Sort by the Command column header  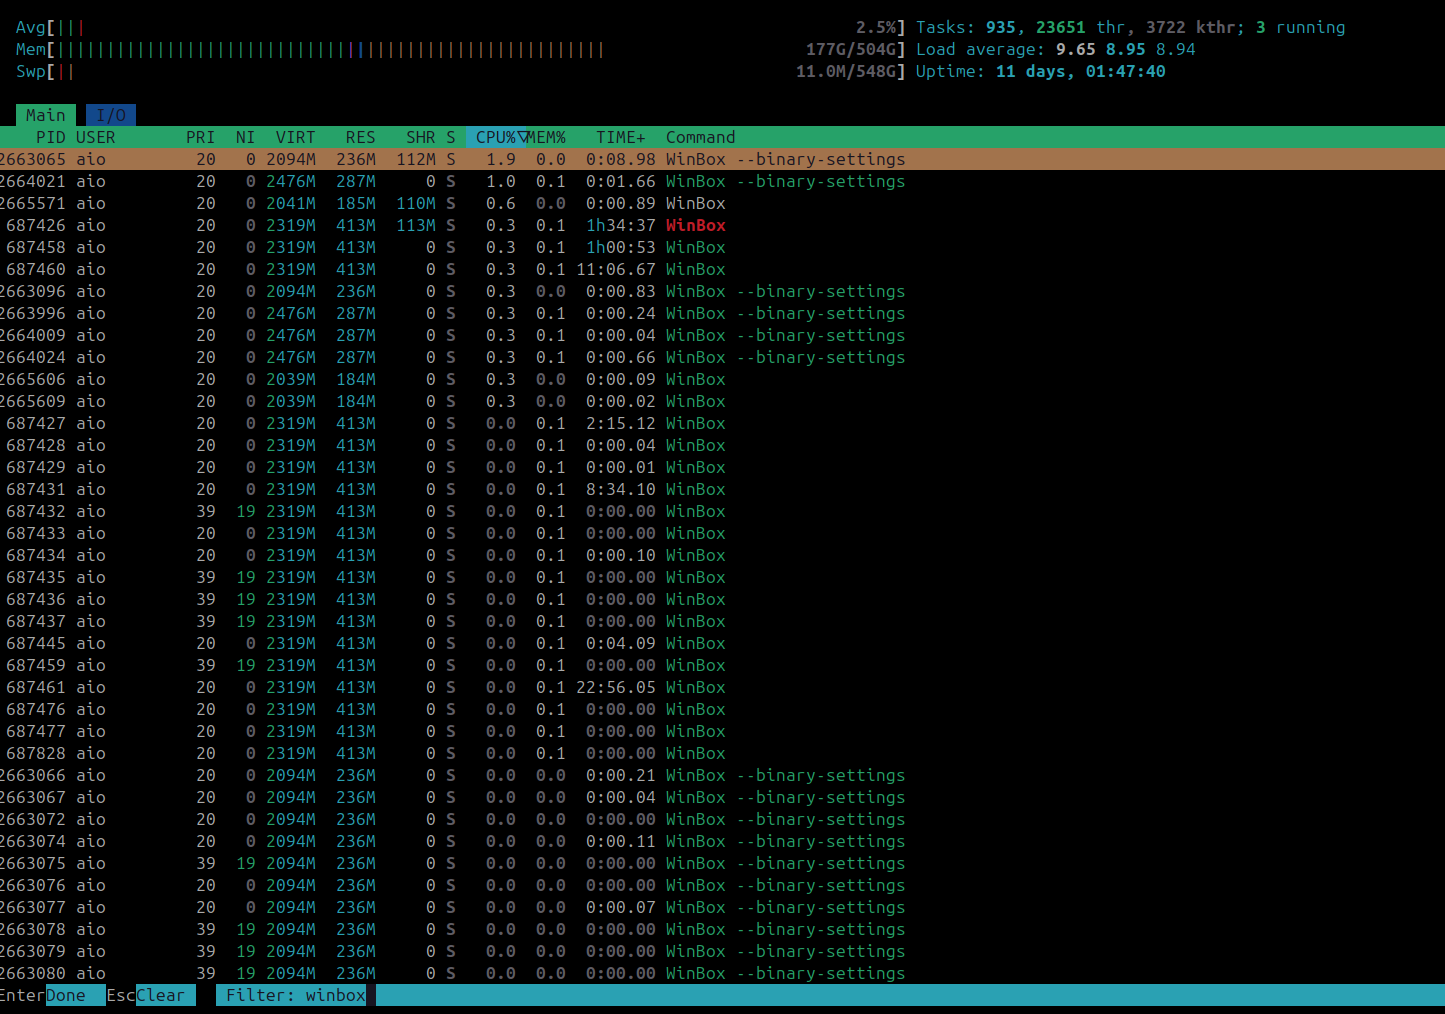point(700,137)
